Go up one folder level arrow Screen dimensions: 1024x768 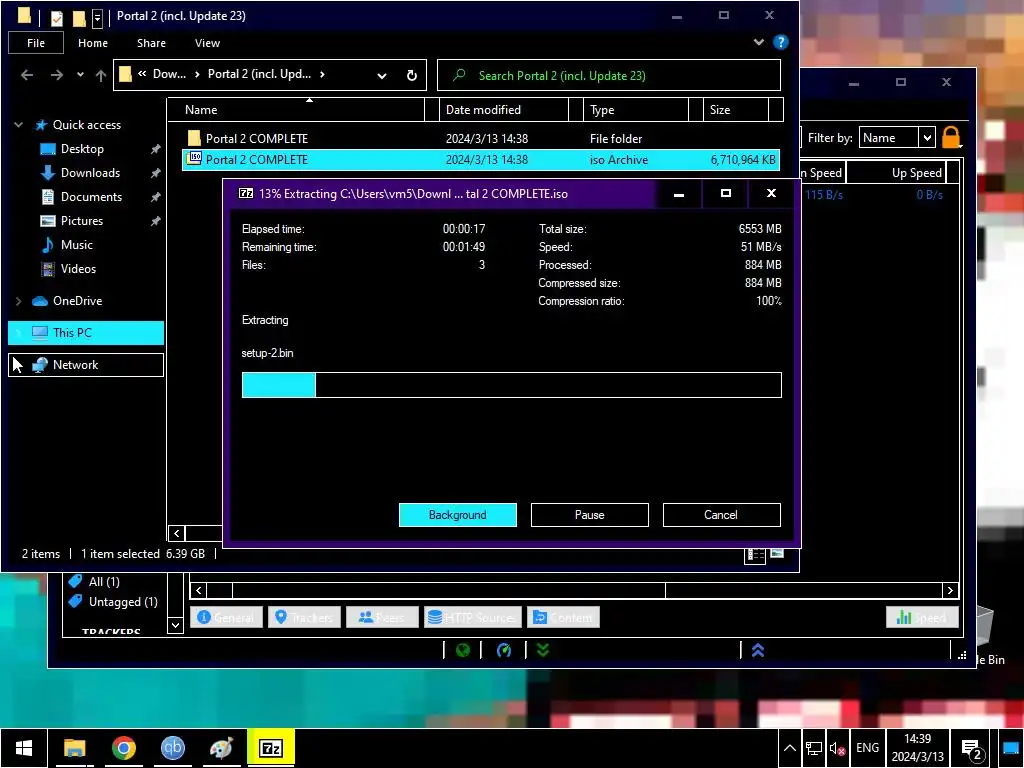point(101,75)
